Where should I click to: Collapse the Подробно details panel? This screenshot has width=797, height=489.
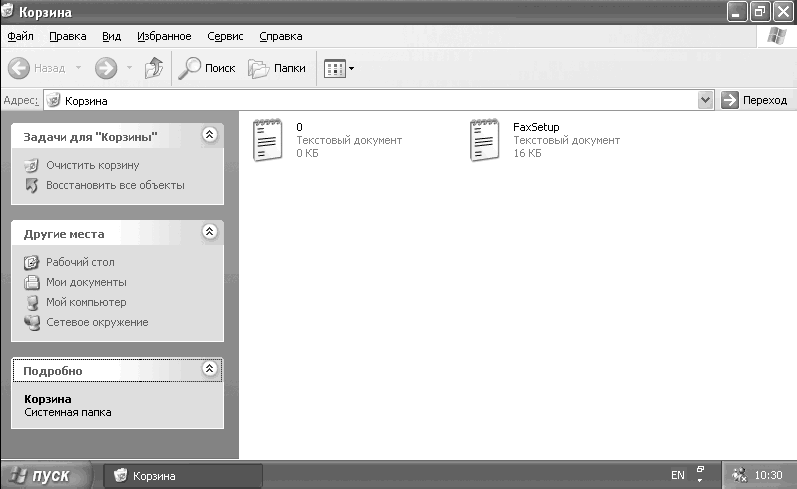[x=209, y=369]
